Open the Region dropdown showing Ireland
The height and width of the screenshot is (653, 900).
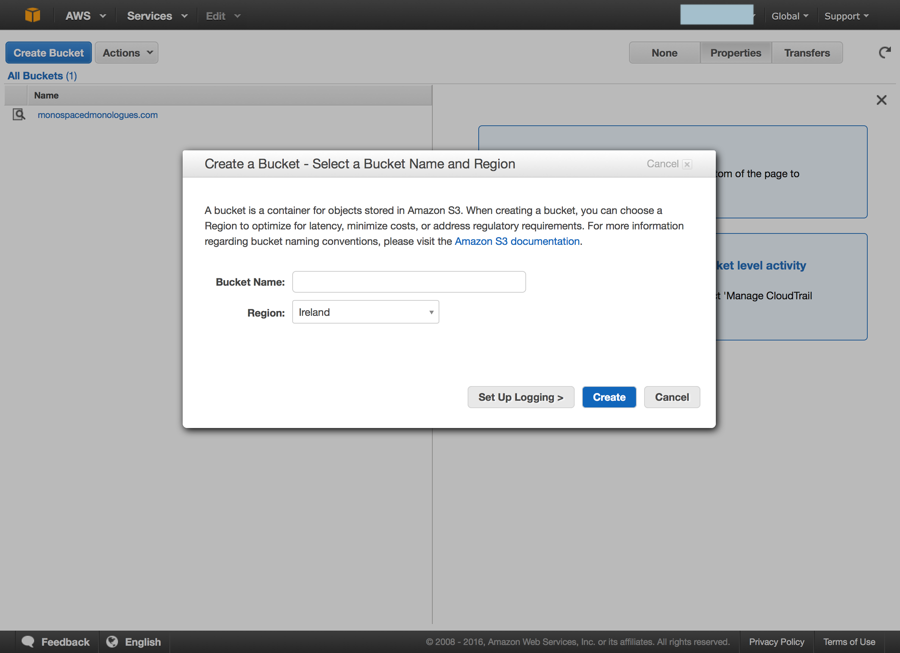pos(366,312)
